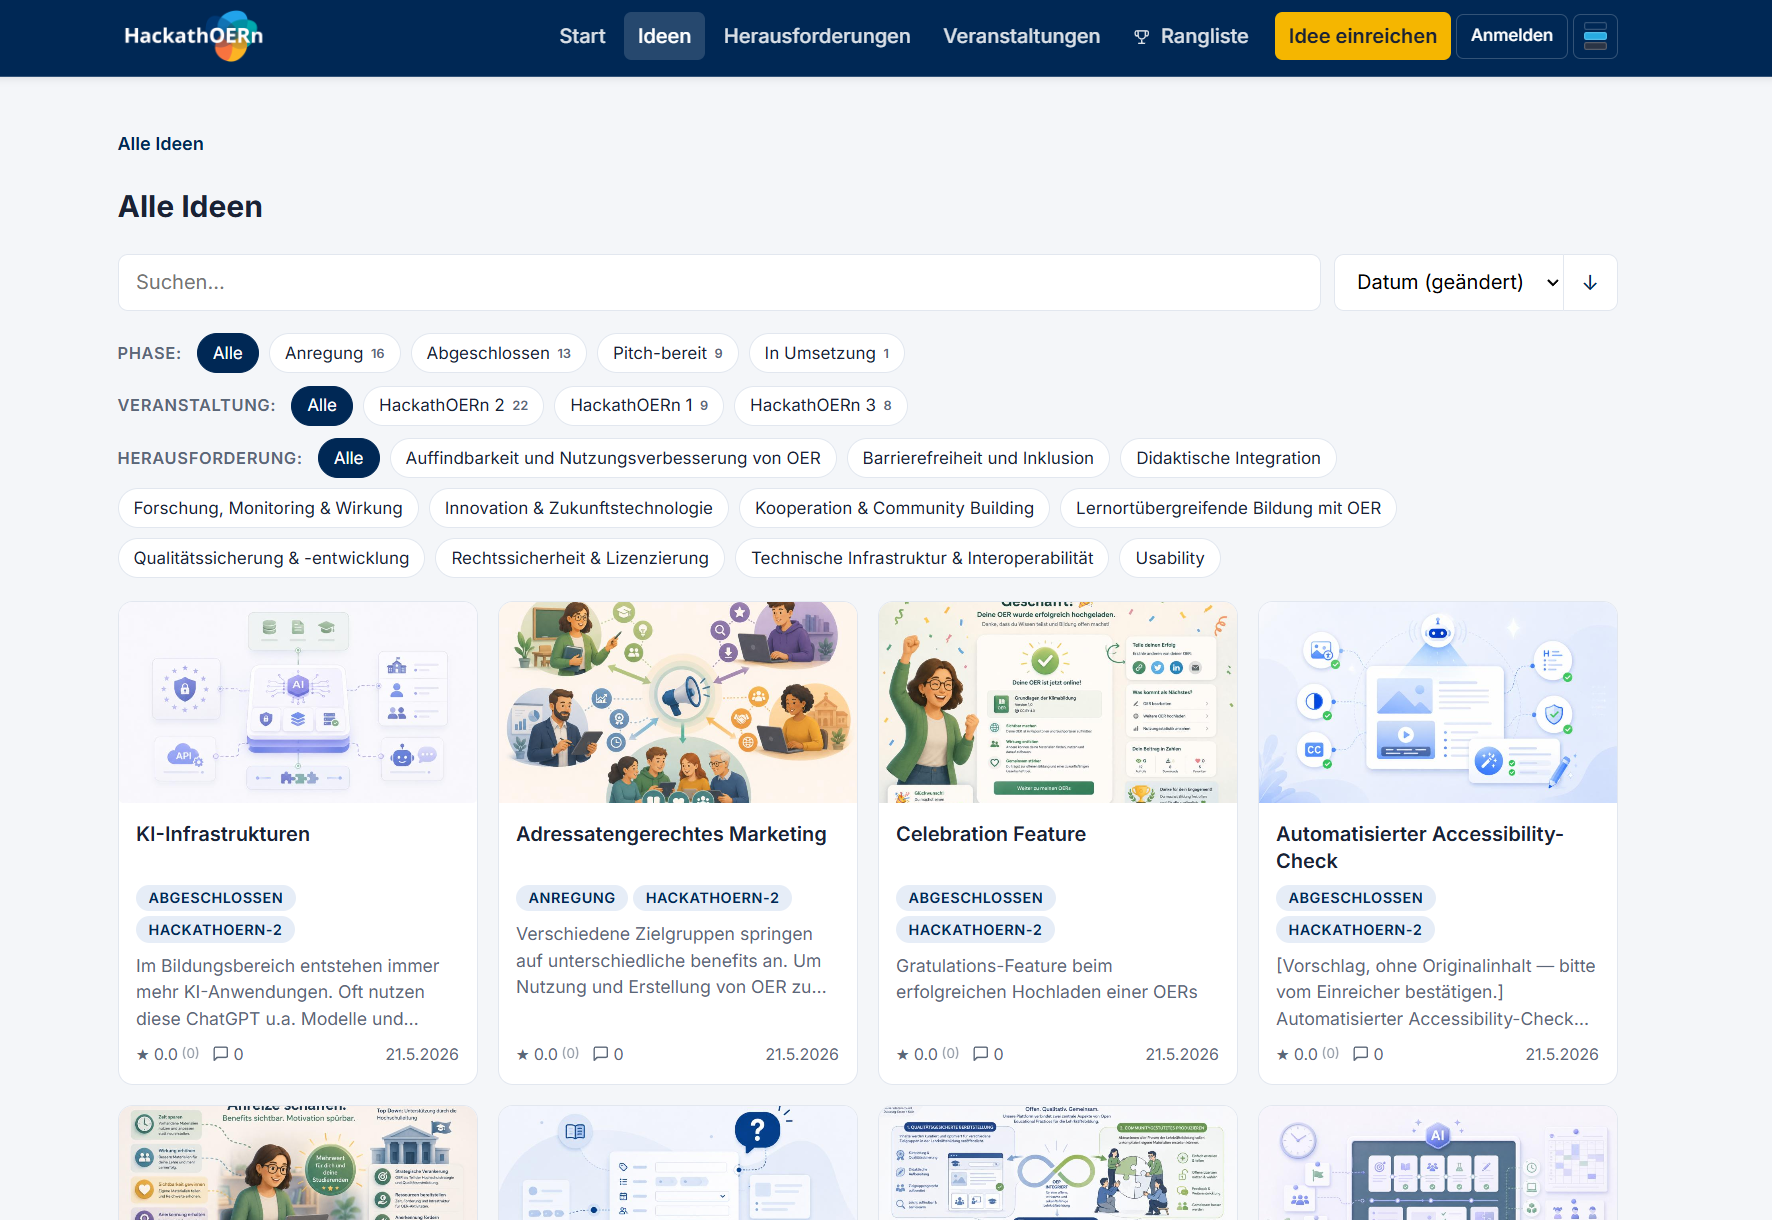This screenshot has width=1772, height=1220.
Task: Click the Rangliste trophy icon
Action: point(1142,37)
